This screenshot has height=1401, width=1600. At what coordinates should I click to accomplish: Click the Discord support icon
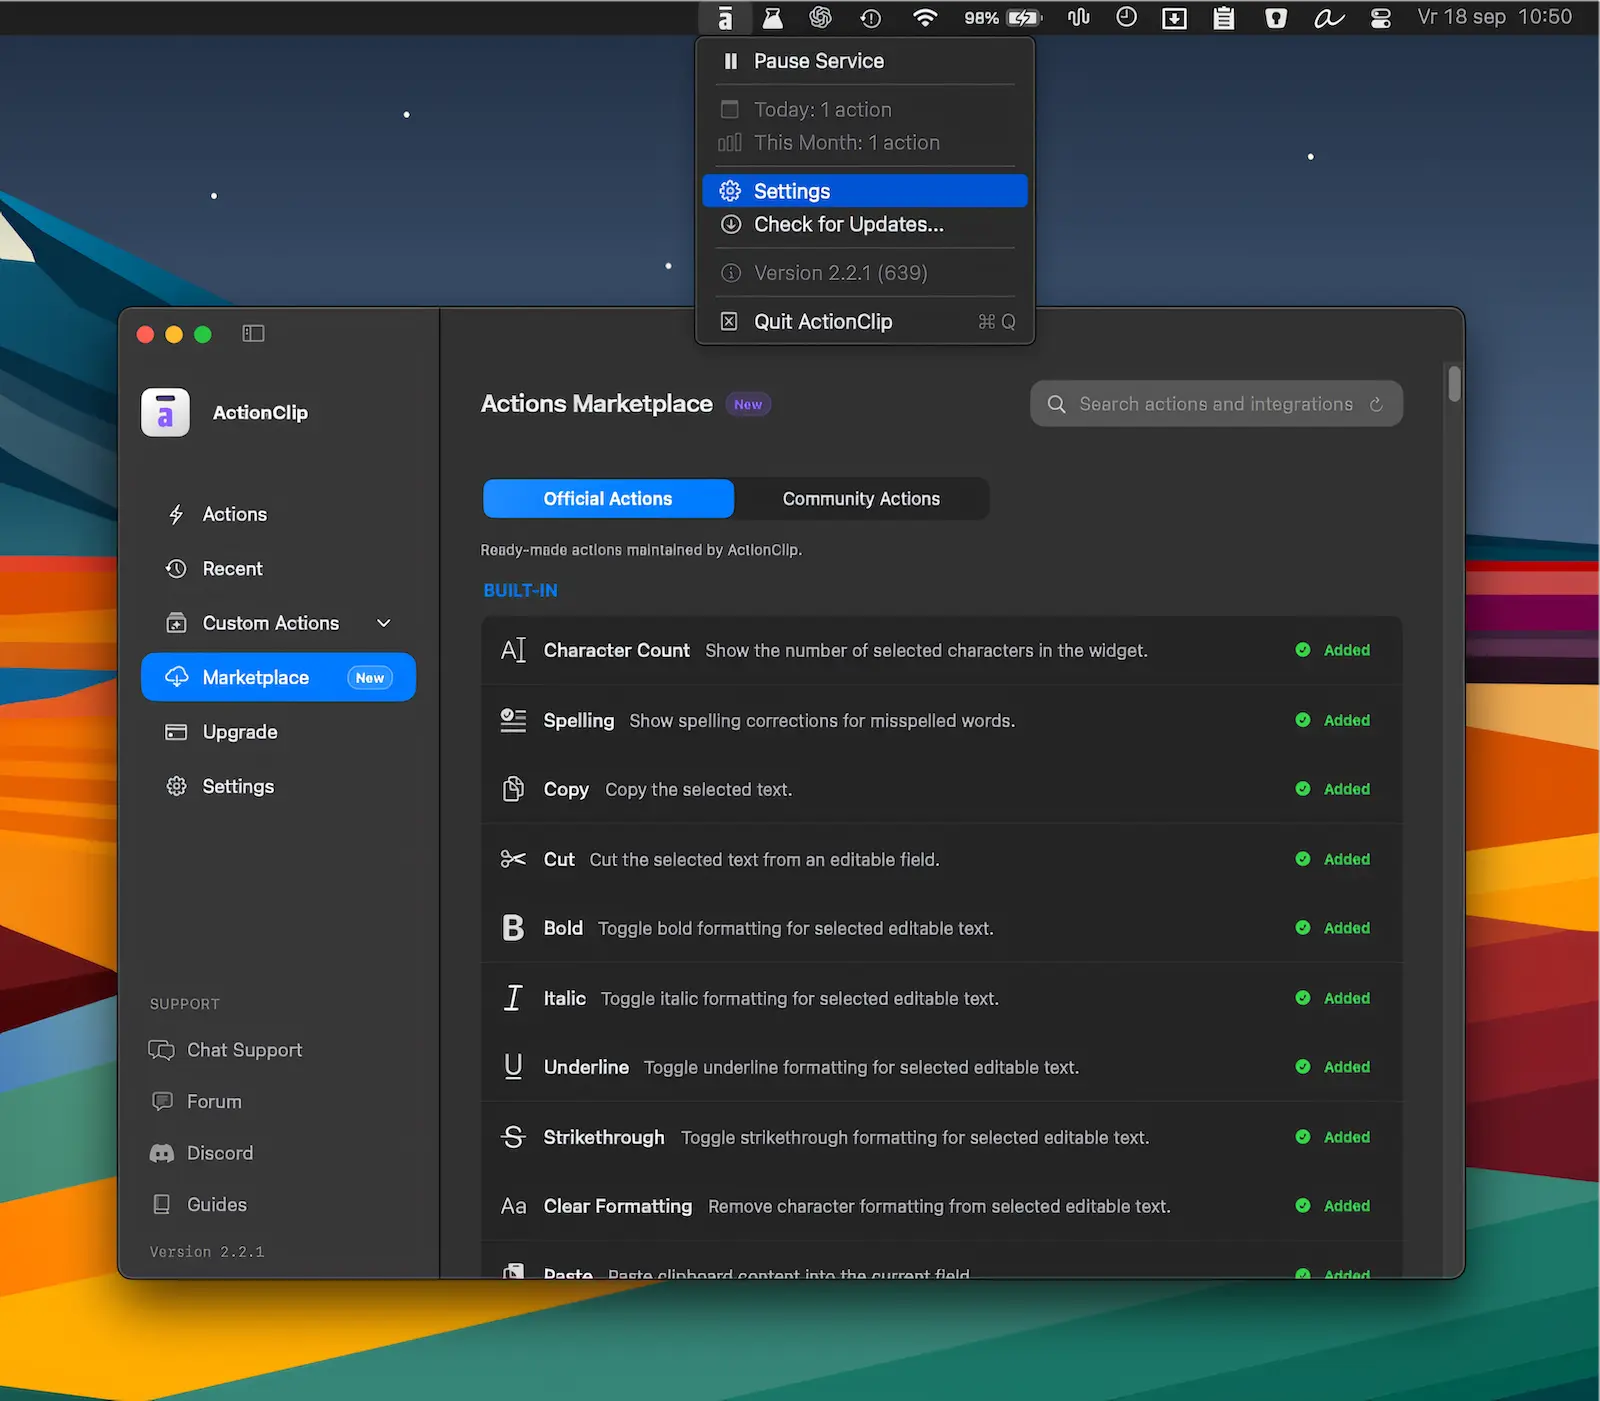click(161, 1153)
